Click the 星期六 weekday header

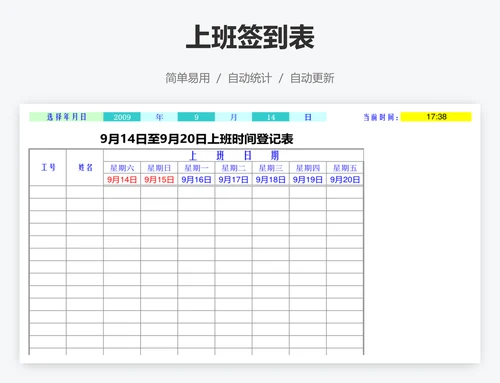122,168
